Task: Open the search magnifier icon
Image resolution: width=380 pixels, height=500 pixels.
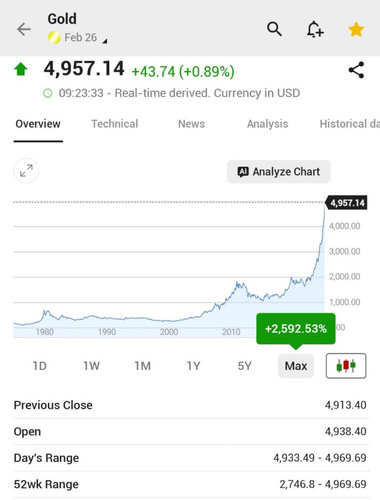Action: [274, 29]
